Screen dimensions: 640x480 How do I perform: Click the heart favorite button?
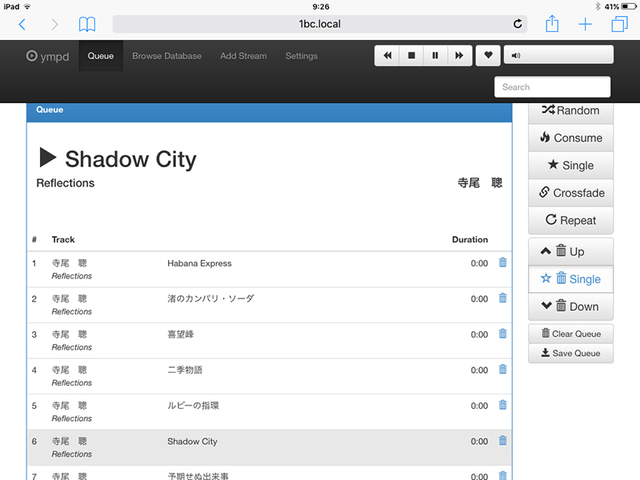click(488, 56)
